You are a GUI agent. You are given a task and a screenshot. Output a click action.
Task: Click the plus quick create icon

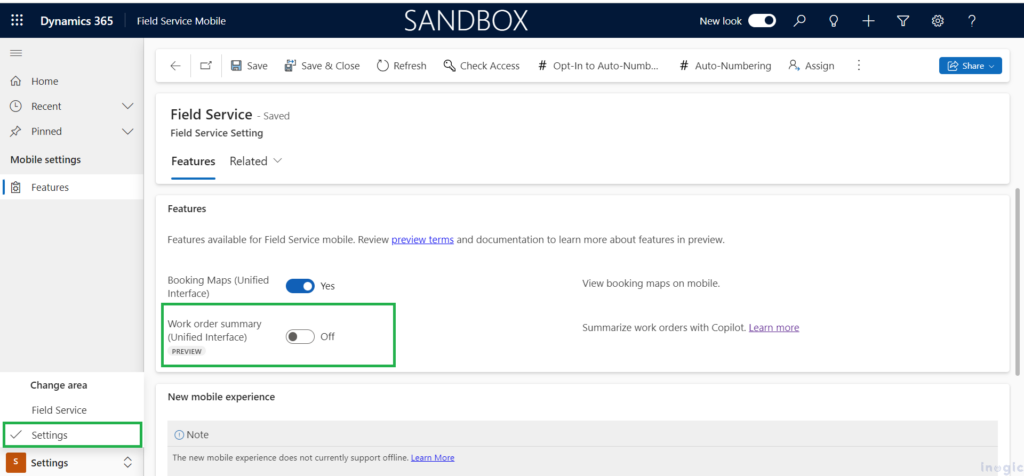click(x=868, y=21)
